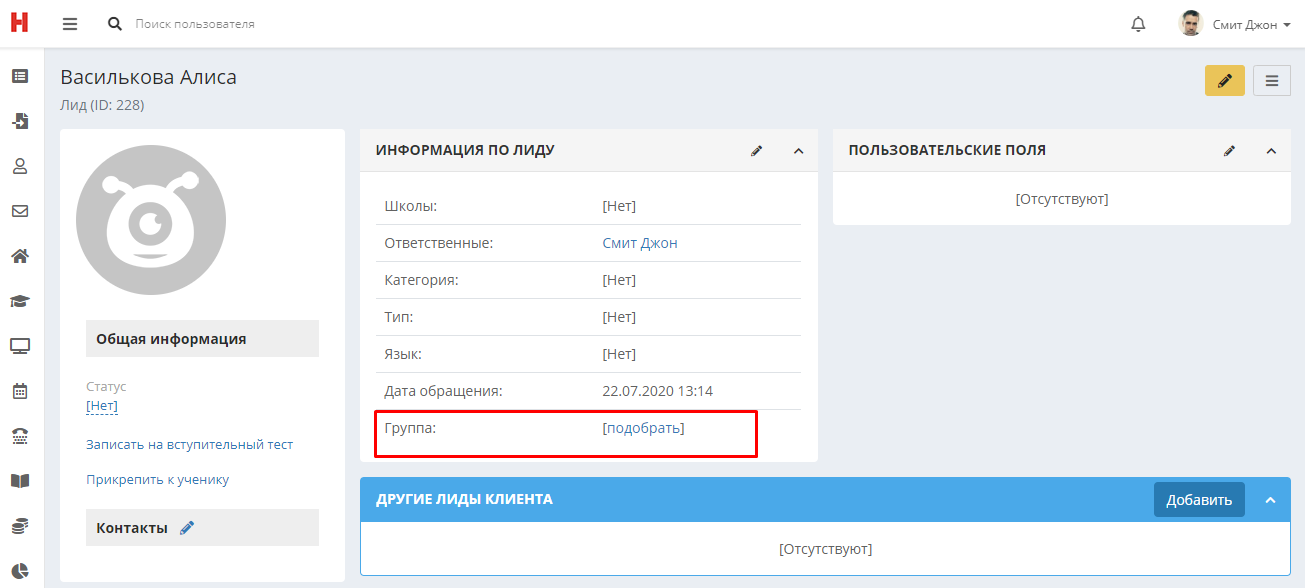1305x588 pixels.
Task: Click the Лид (ID: 228) text
Action: click(102, 104)
